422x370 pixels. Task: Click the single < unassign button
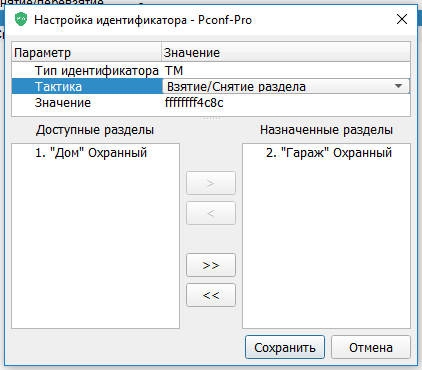[211, 213]
